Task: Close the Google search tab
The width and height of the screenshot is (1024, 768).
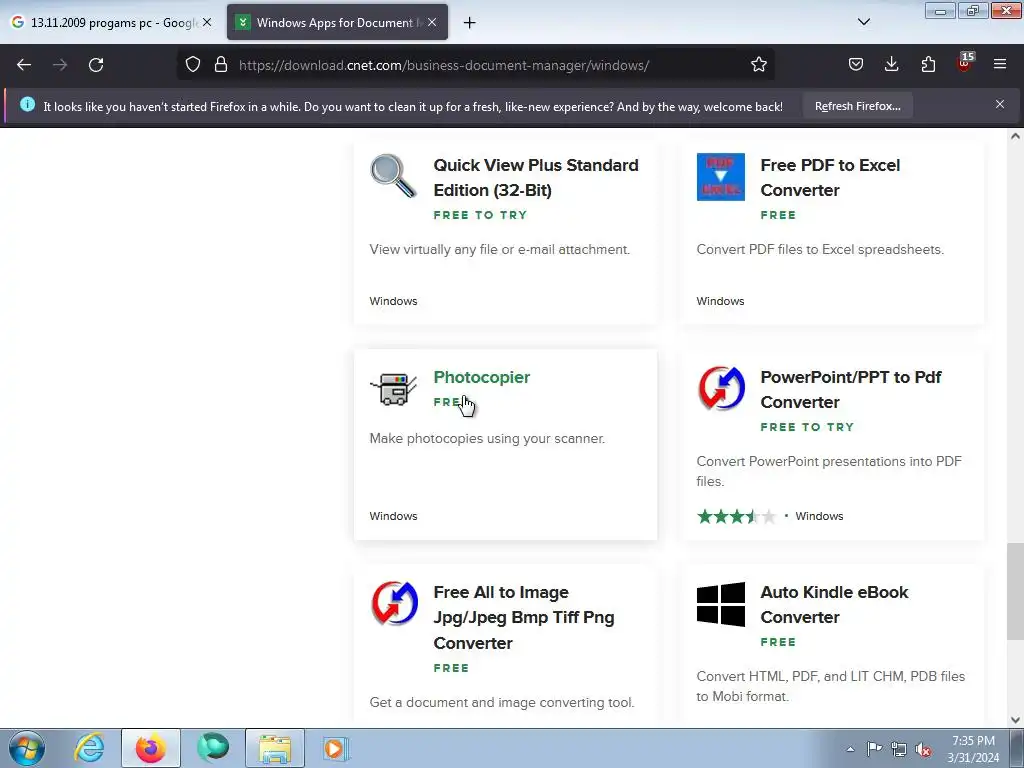Action: 207,22
